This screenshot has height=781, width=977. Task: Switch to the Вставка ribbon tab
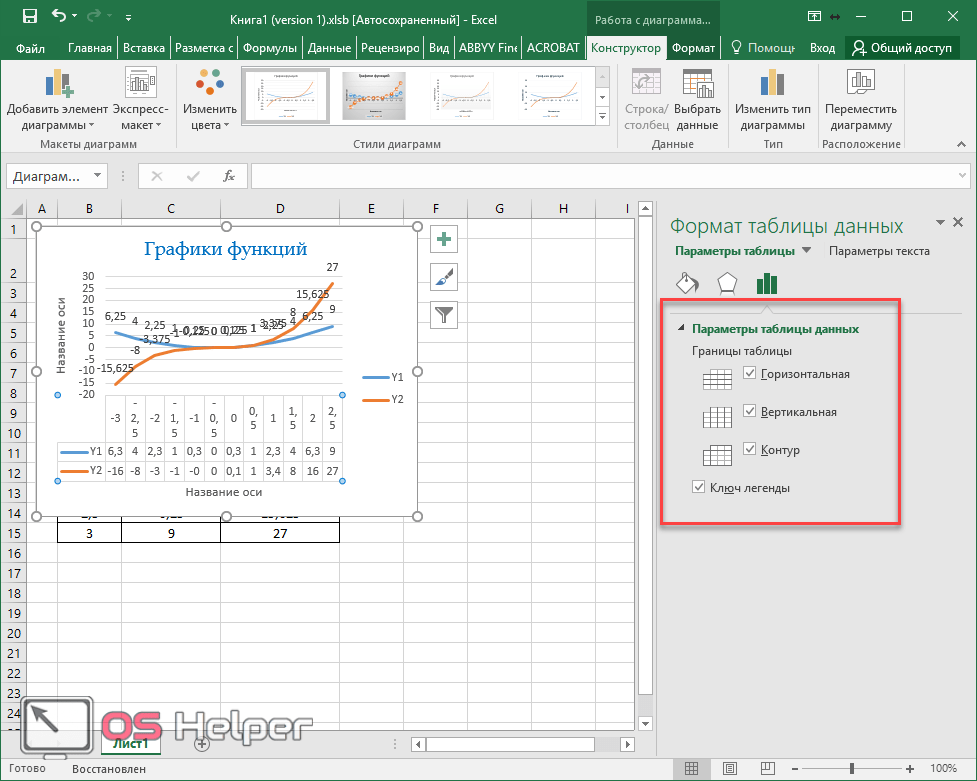pos(144,48)
